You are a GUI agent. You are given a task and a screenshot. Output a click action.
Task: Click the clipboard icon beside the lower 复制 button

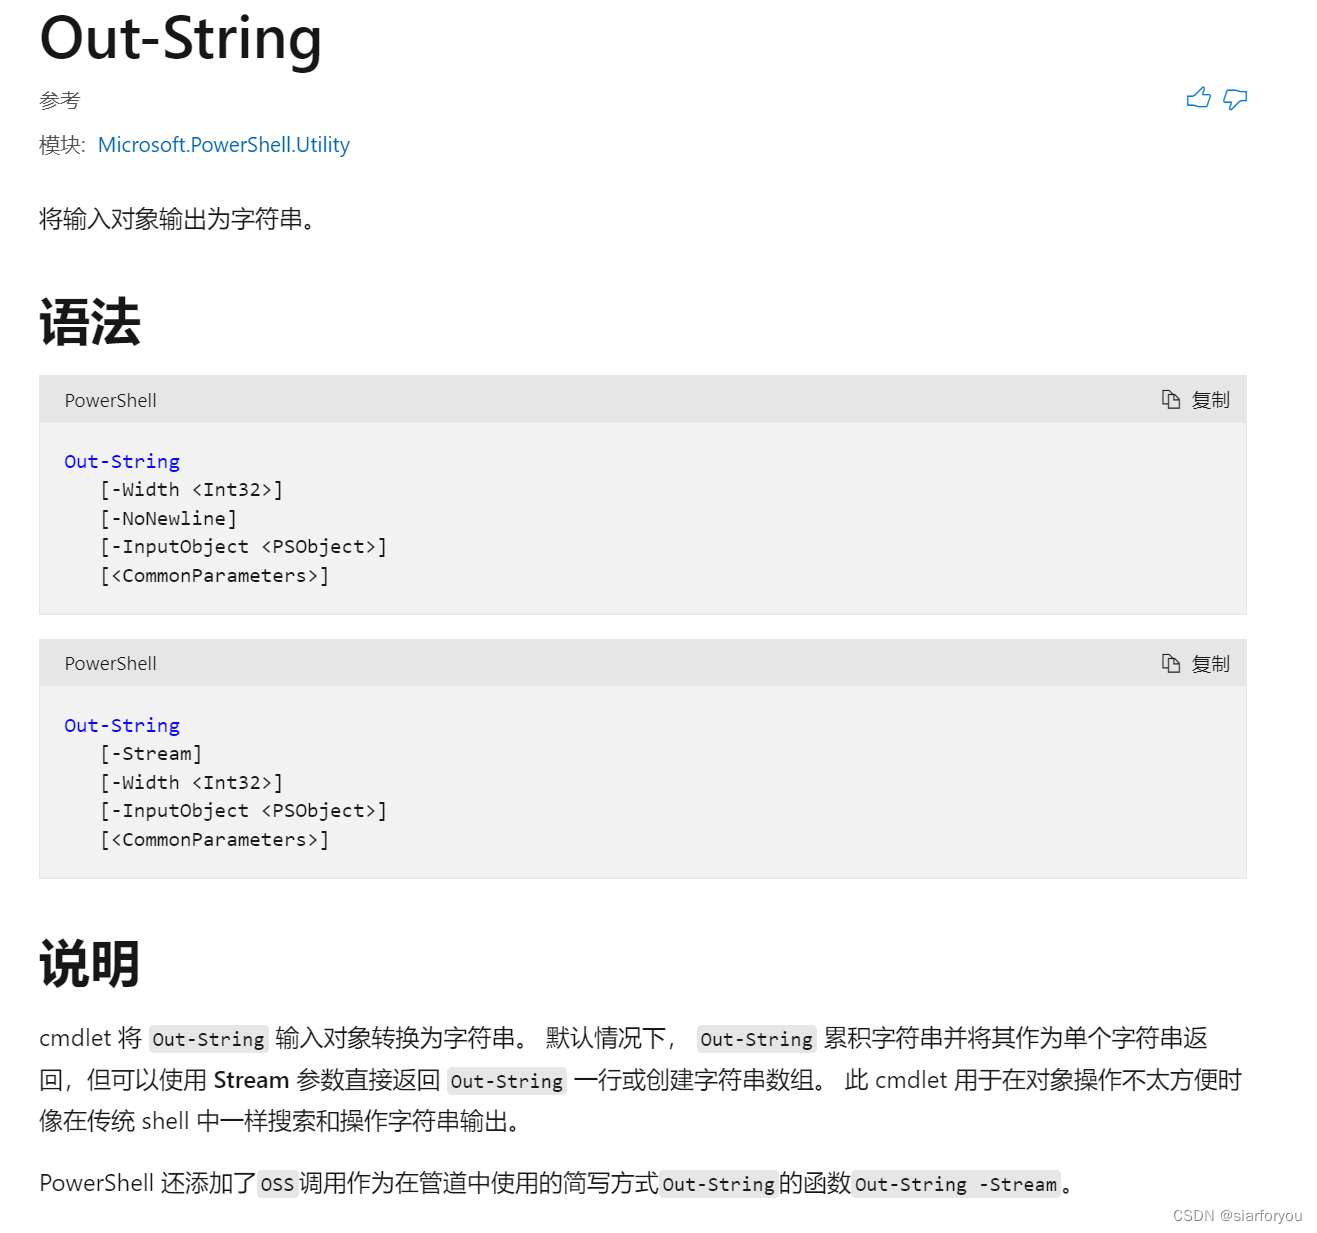point(1170,662)
